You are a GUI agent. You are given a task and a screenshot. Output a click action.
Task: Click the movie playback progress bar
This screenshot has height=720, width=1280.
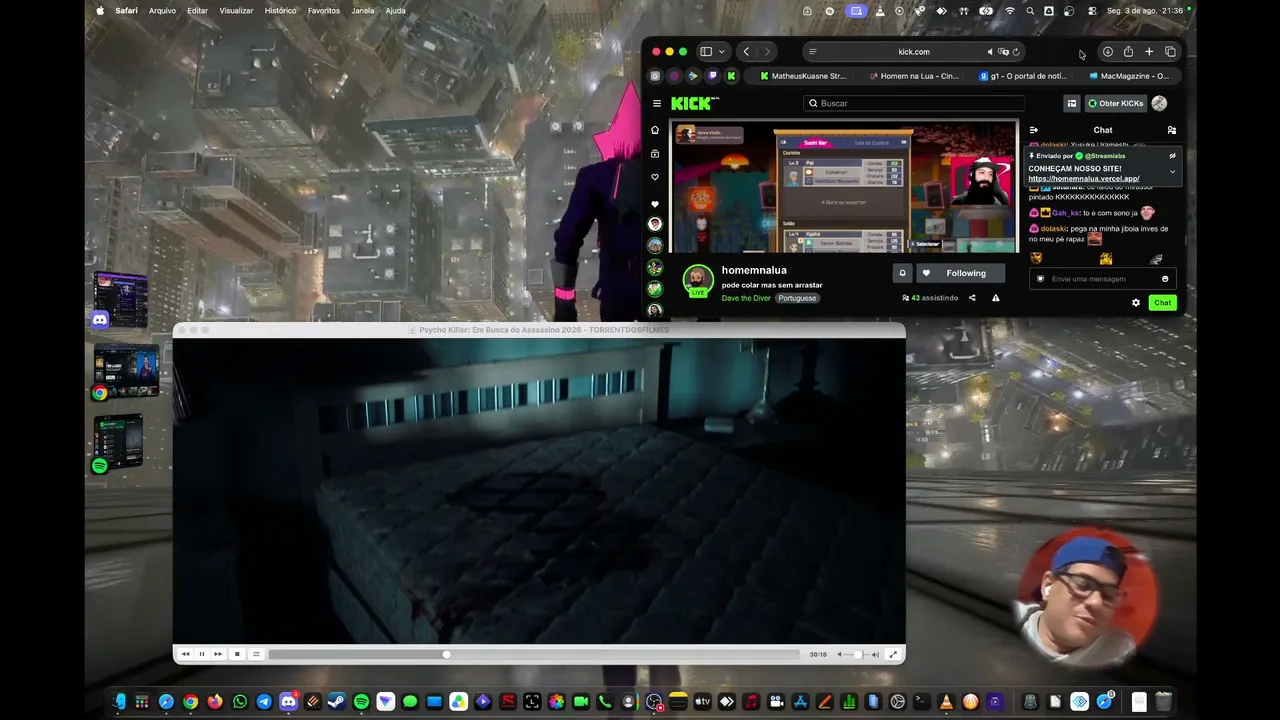[535, 654]
